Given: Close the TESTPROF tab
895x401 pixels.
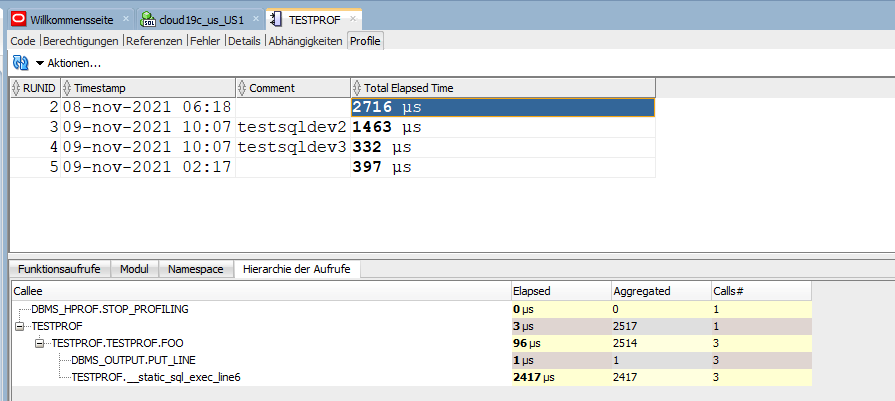Looking at the screenshot, I should 353,19.
